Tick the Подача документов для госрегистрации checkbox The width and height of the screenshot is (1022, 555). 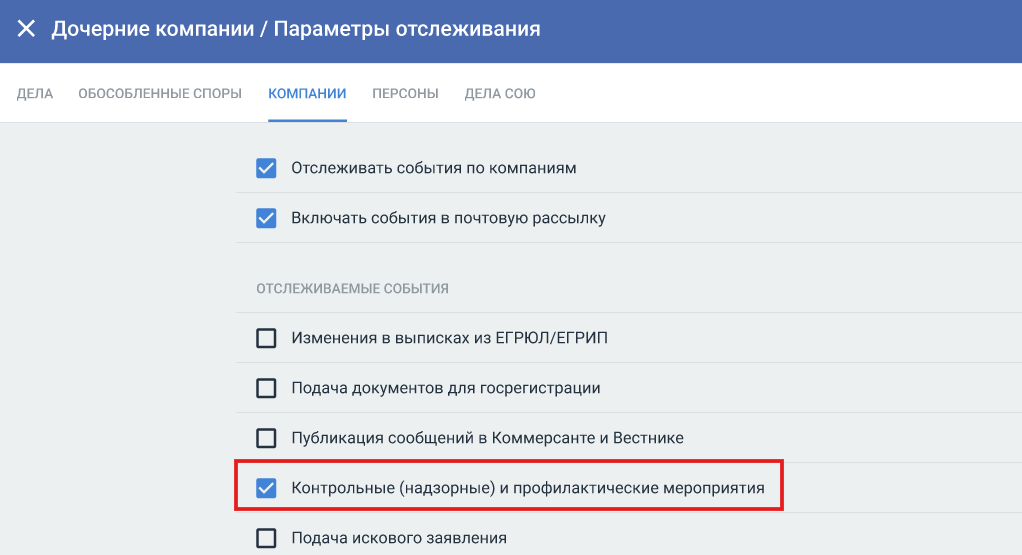pos(266,388)
